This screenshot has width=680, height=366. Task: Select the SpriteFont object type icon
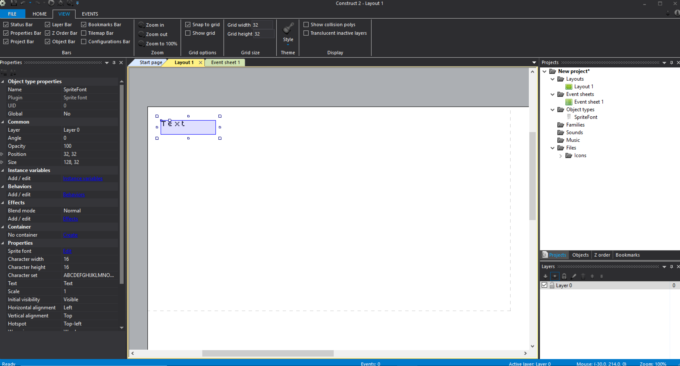coord(569,117)
